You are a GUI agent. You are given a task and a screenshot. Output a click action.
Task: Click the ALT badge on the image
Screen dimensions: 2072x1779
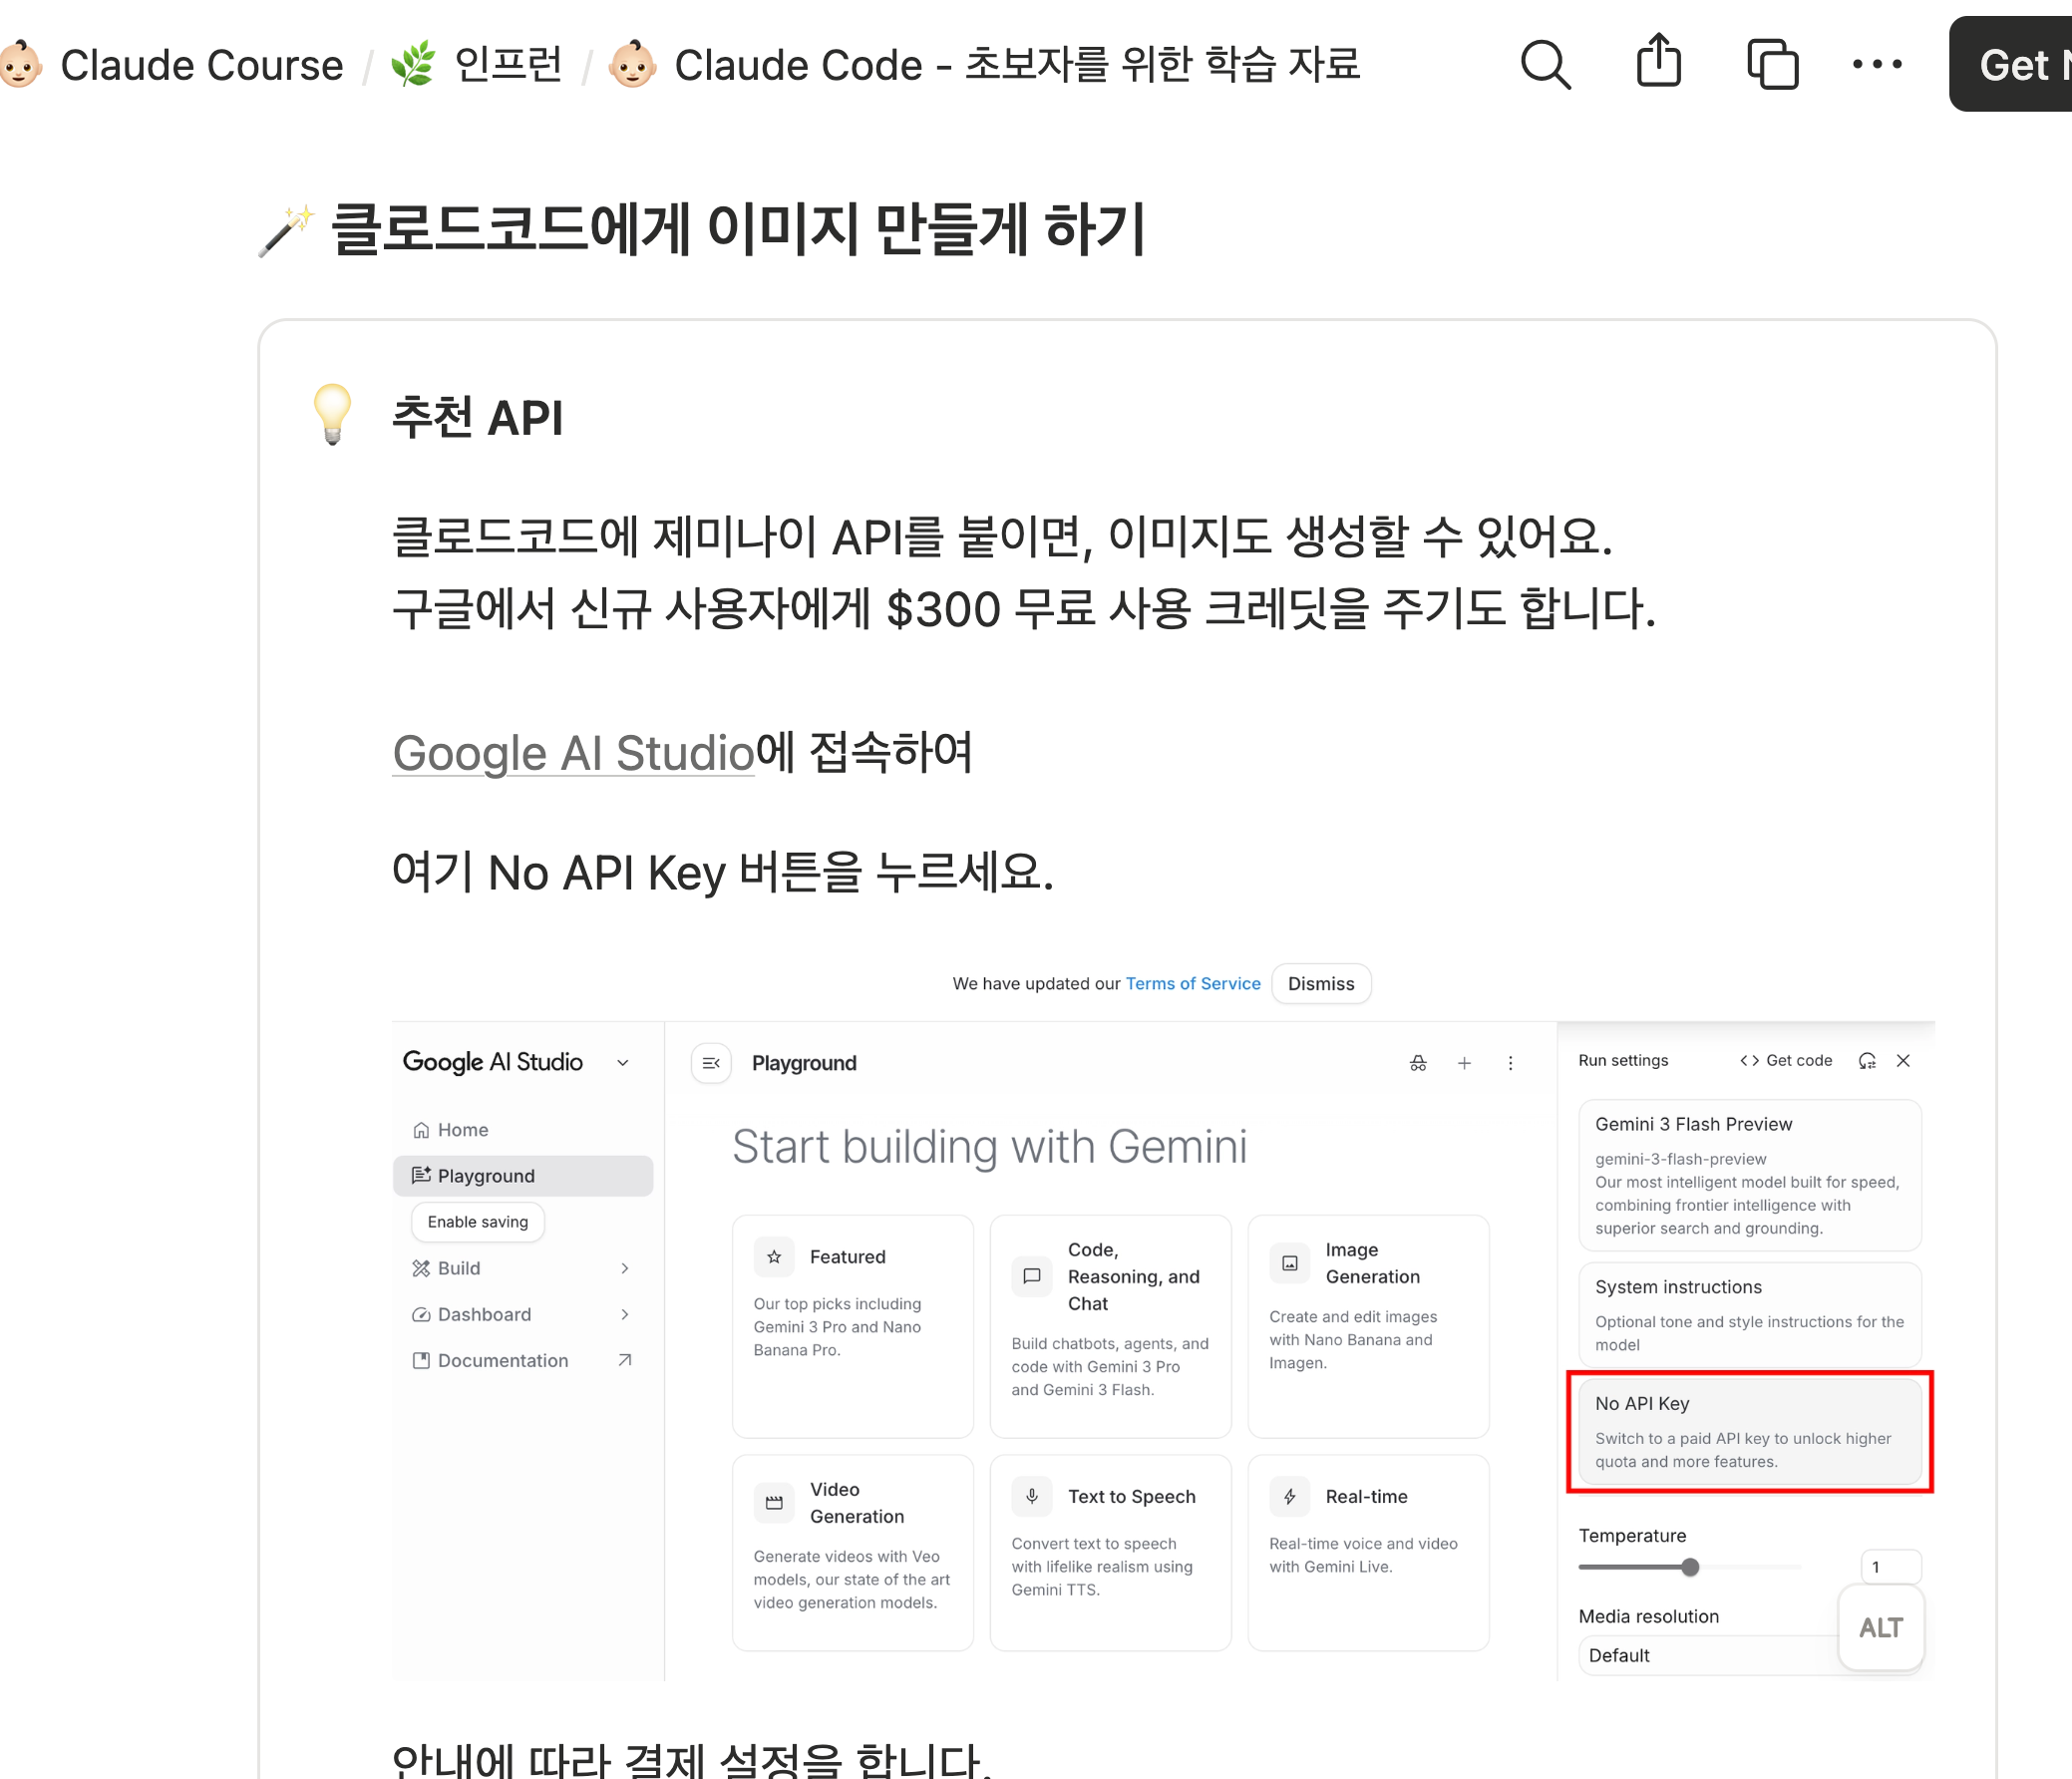pos(1880,1628)
